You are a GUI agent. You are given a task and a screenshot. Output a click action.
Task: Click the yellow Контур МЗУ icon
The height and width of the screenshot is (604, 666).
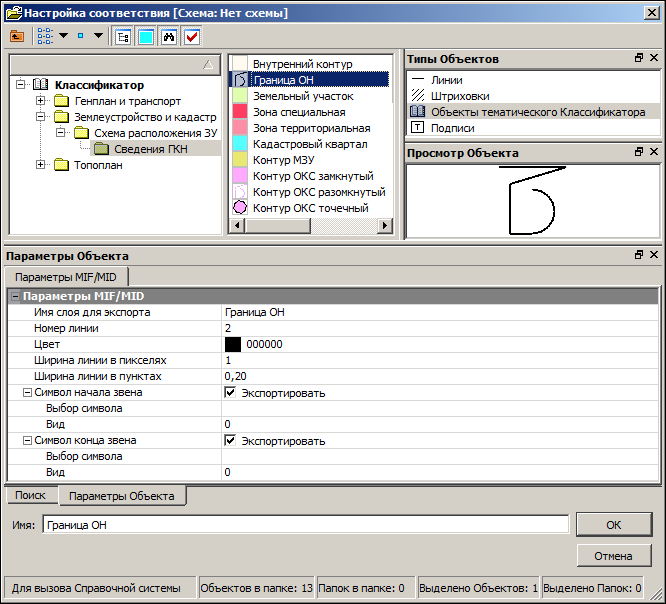[x=240, y=159]
